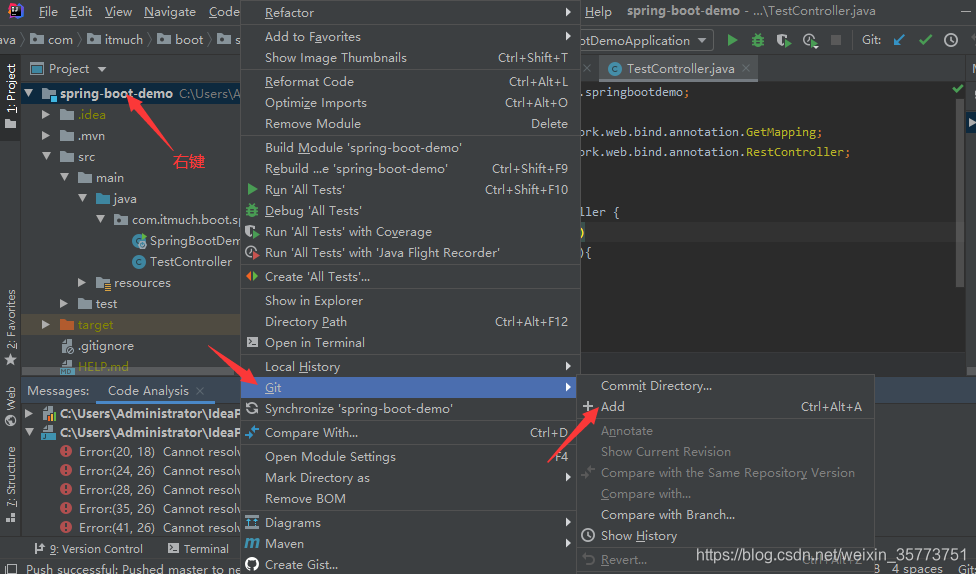Collapse the java folder

(x=83, y=199)
